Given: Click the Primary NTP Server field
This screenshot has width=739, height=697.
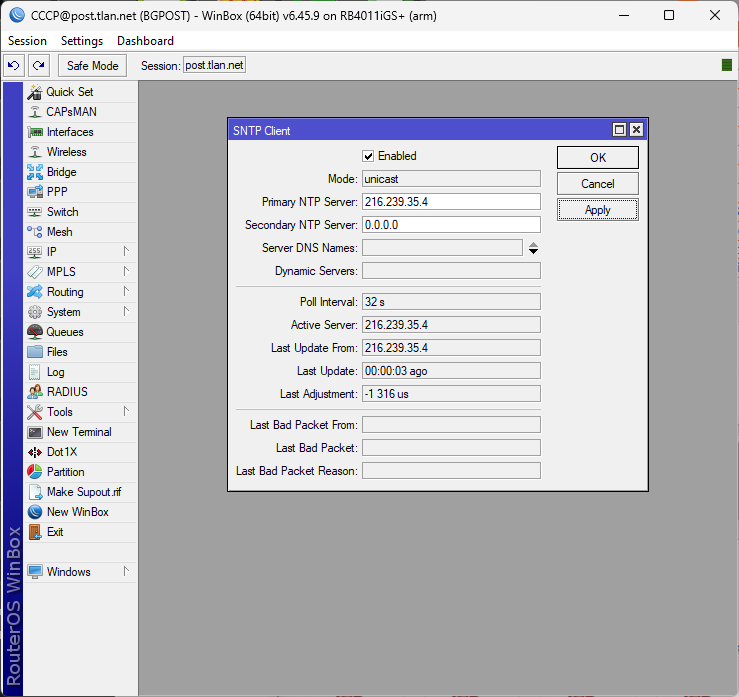Looking at the screenshot, I should pos(450,202).
